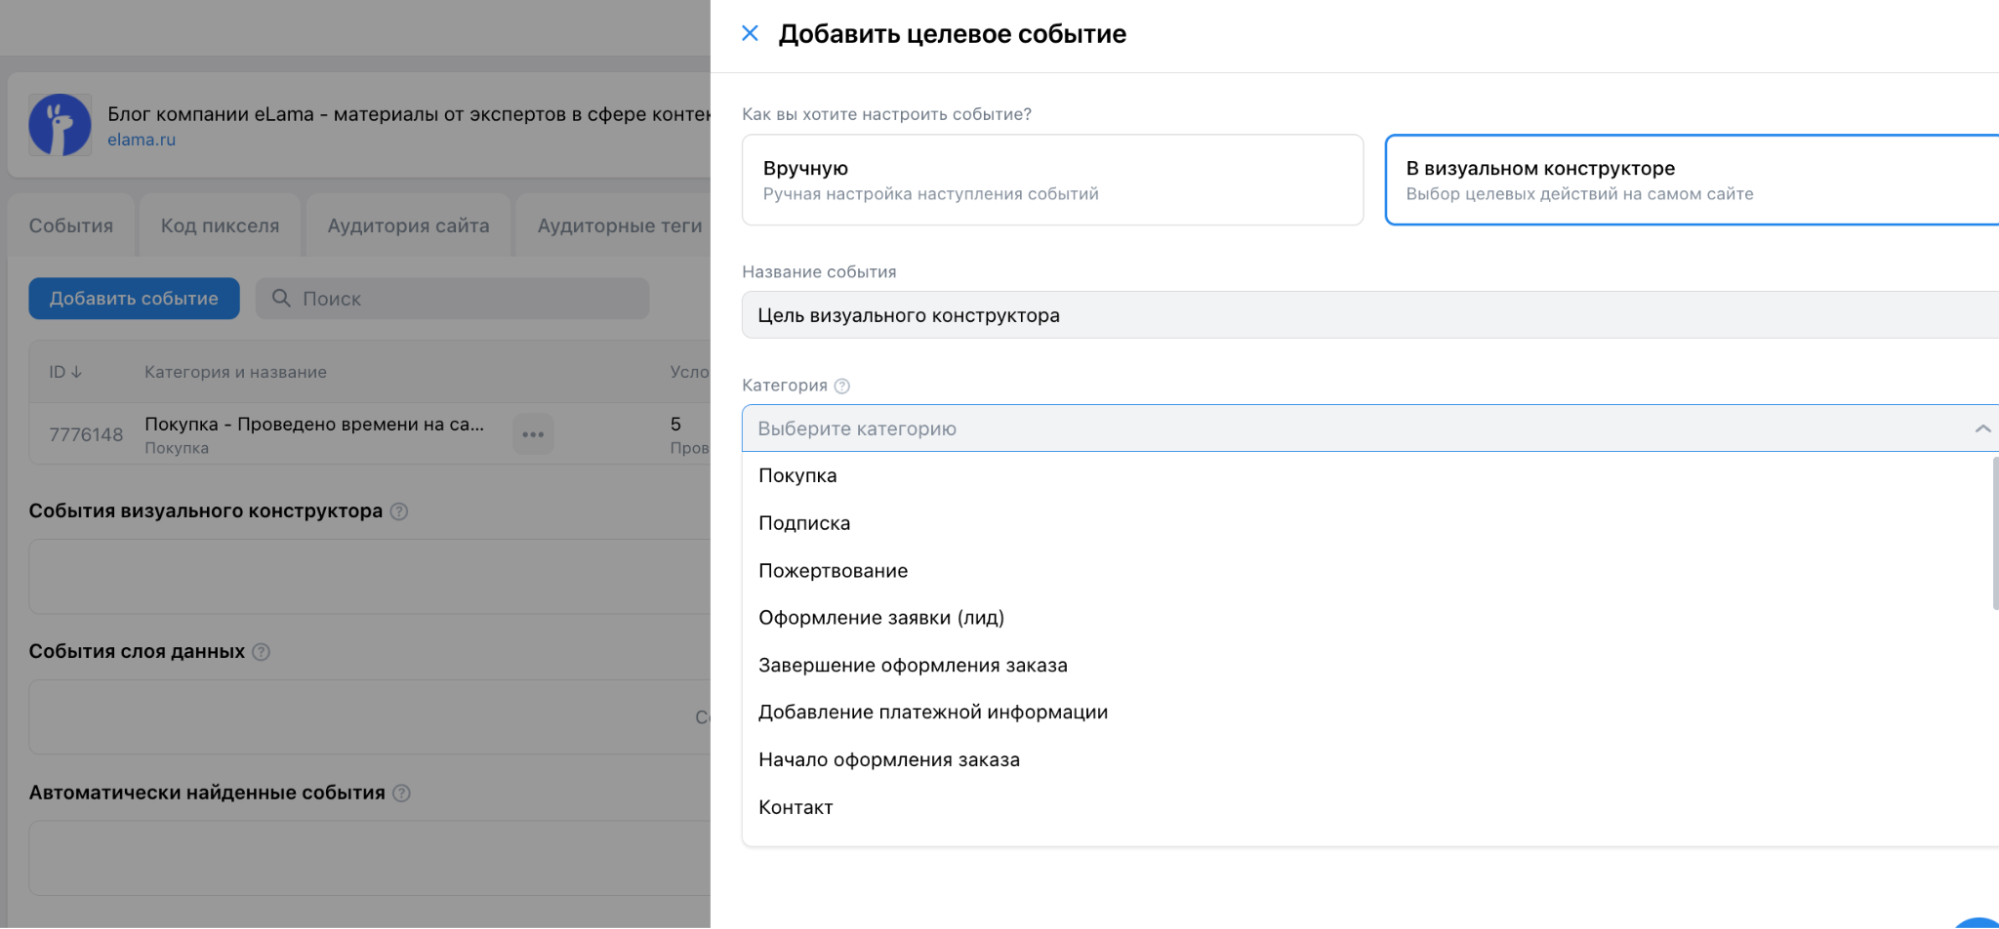
Task: Switch to the Аудитория сайта tab
Action: pyautogui.click(x=408, y=226)
